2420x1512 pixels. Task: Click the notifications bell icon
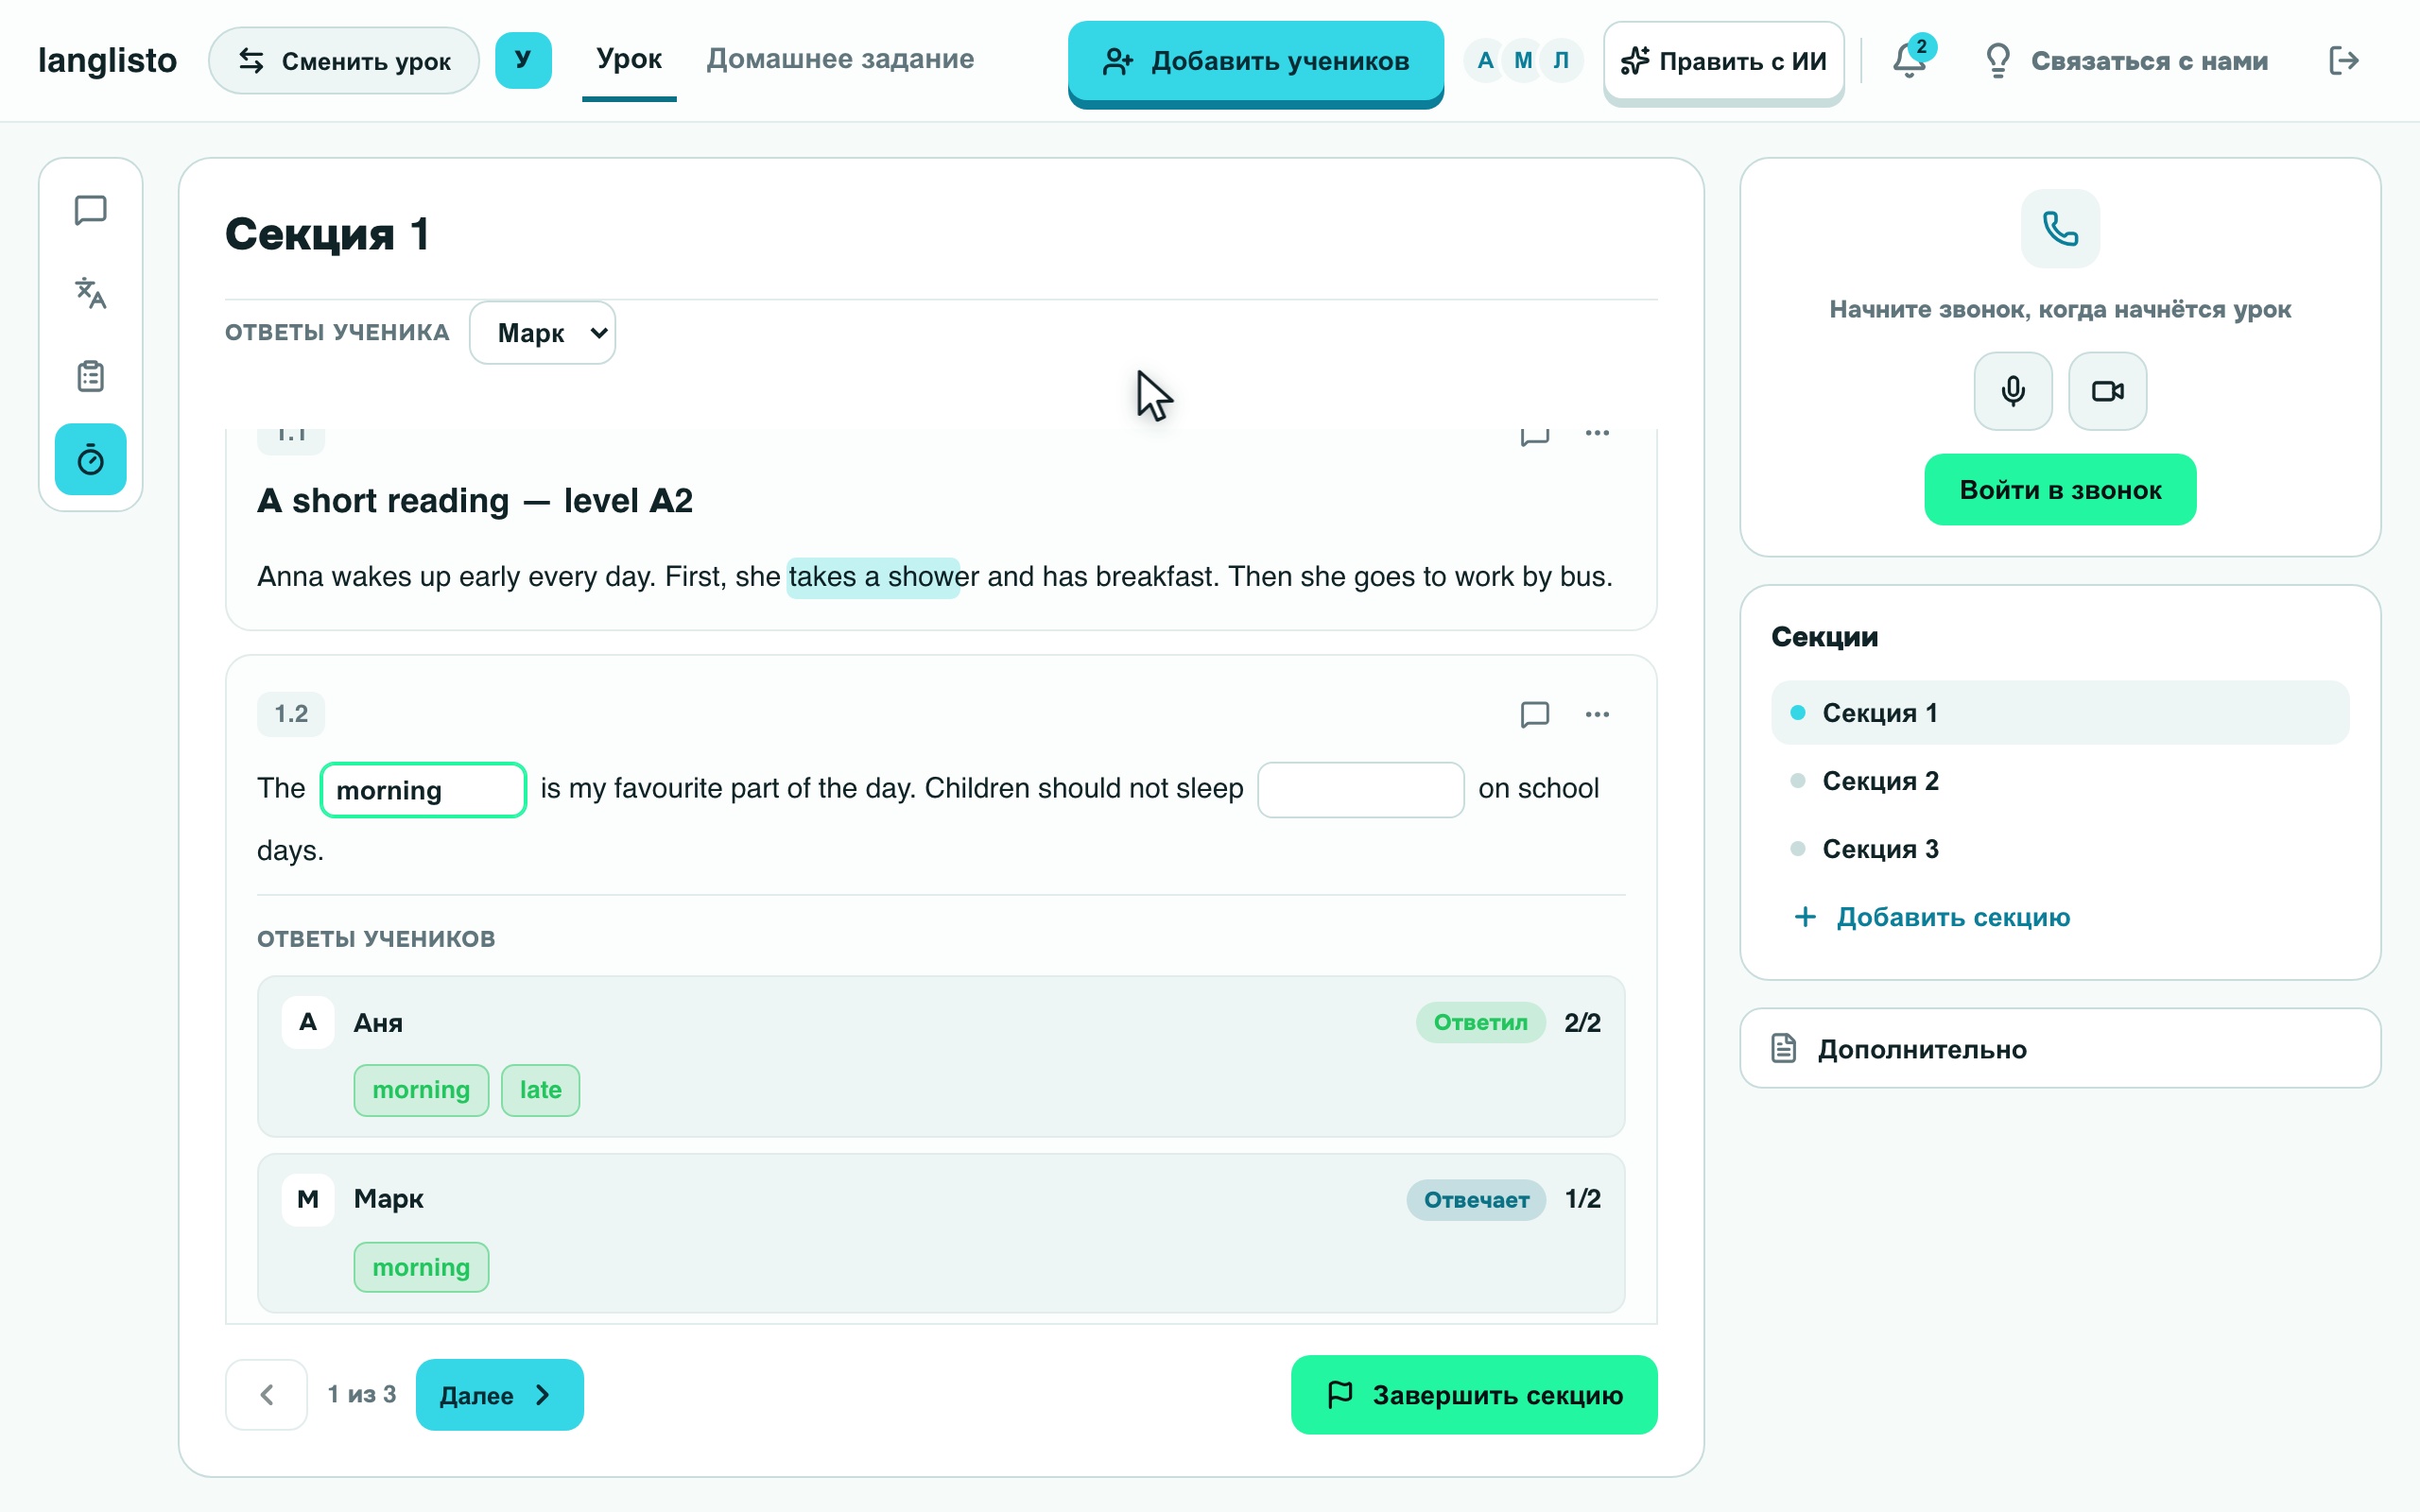point(1911,60)
